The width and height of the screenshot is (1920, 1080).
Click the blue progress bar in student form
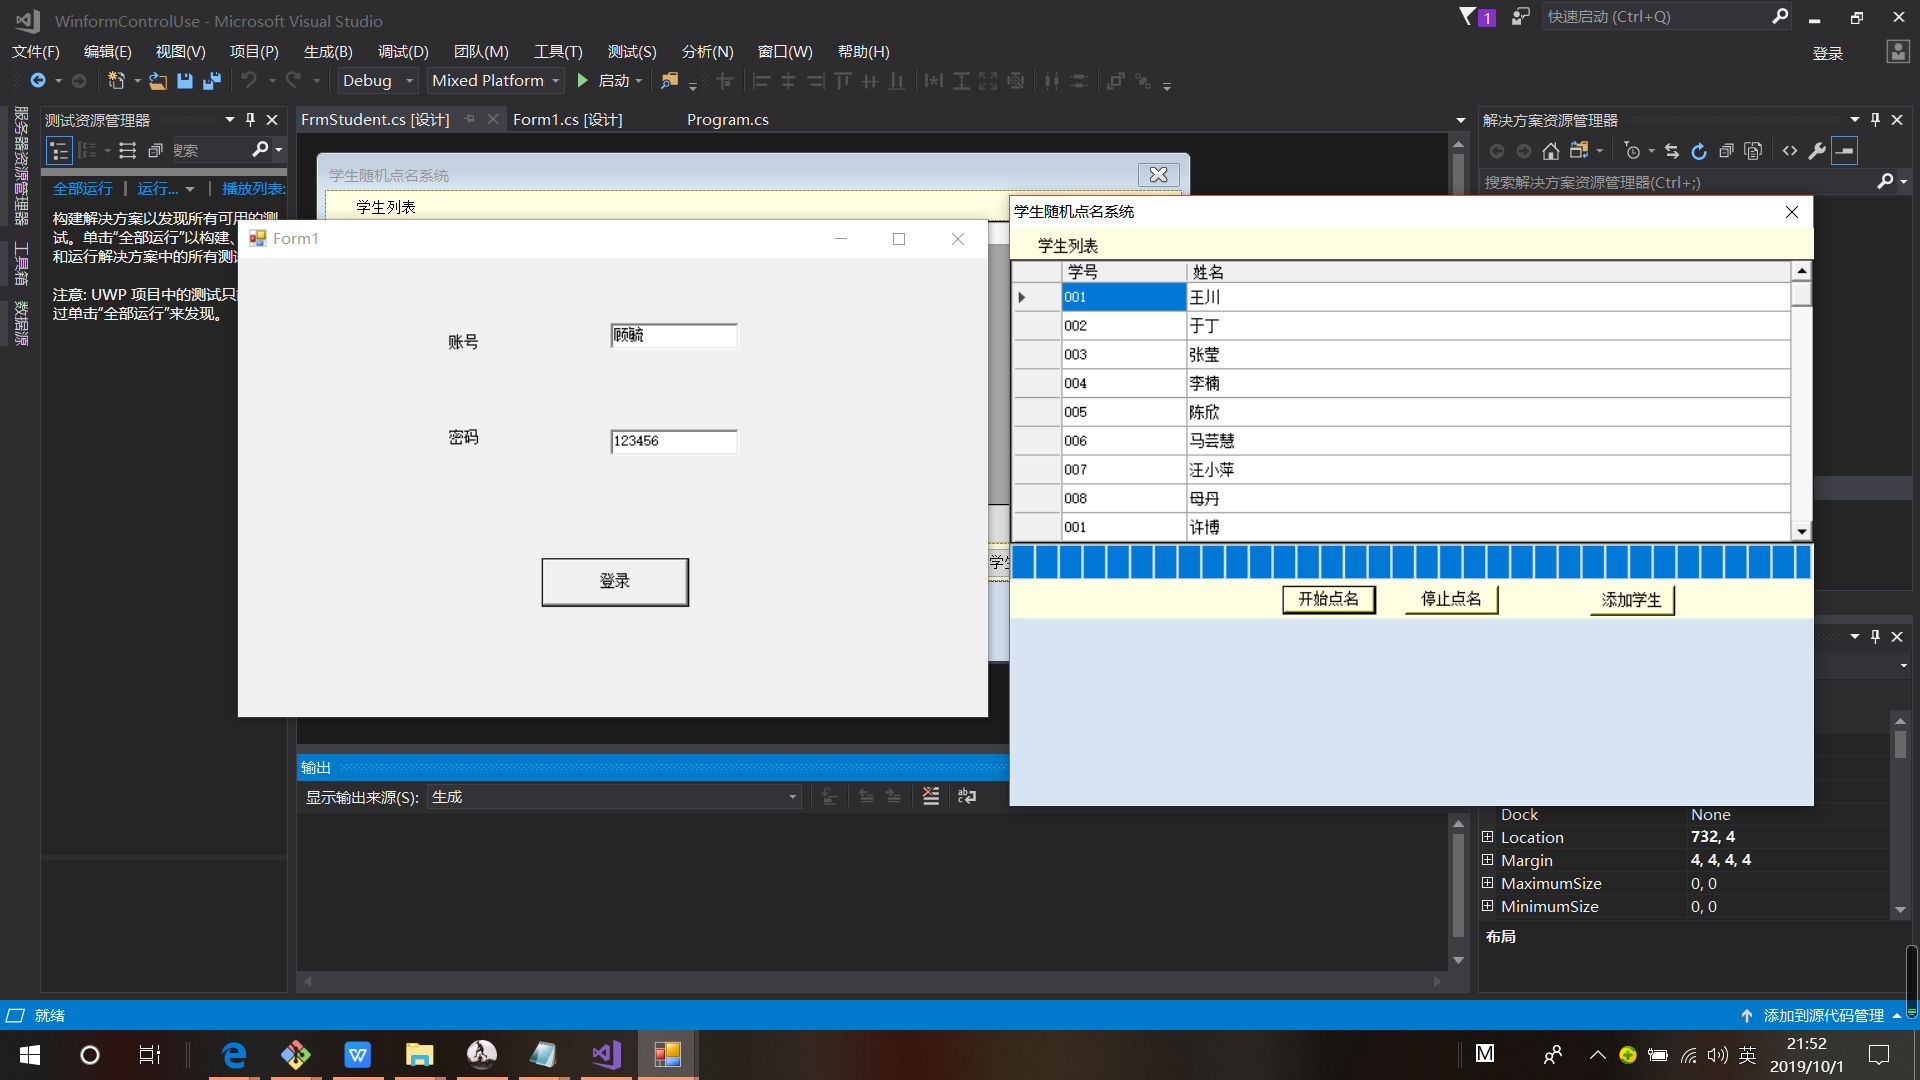click(1410, 562)
